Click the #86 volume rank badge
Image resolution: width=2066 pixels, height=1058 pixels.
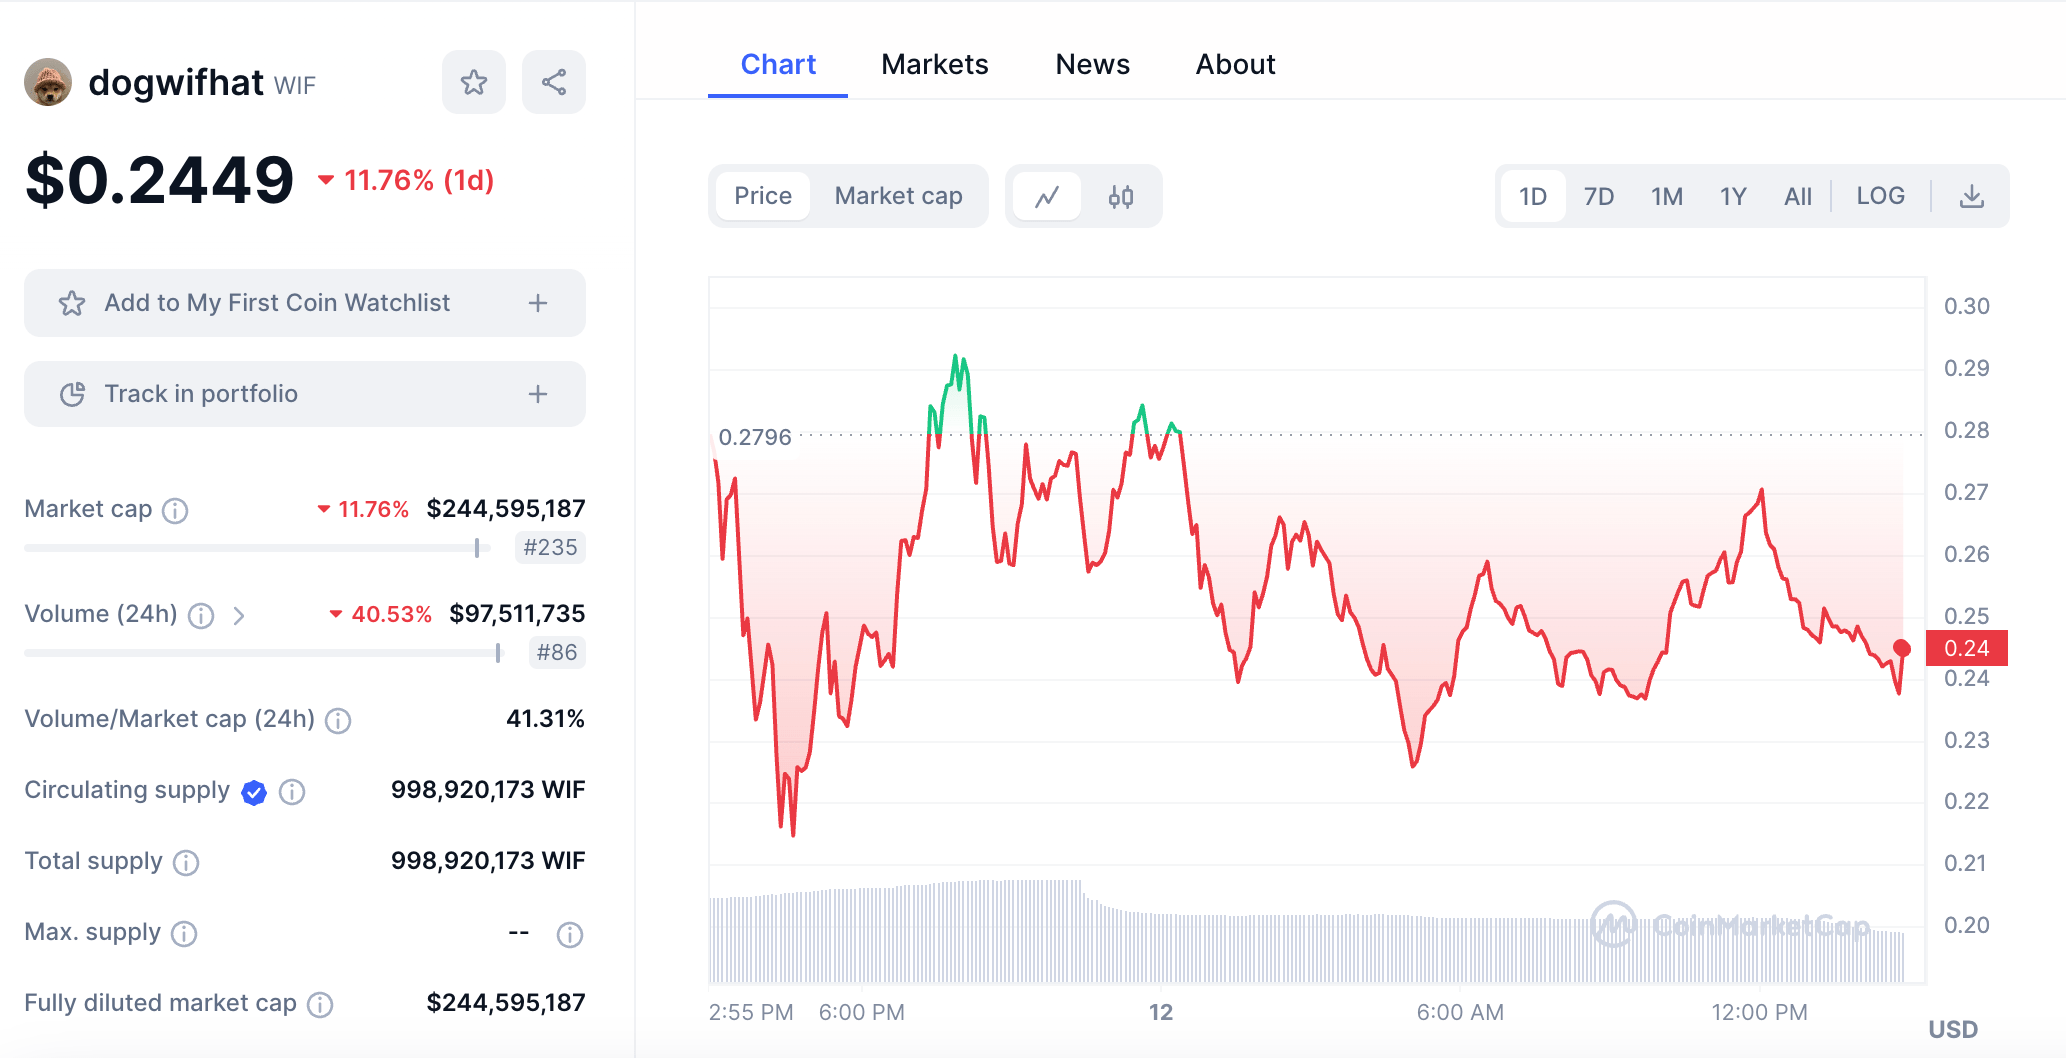point(557,653)
